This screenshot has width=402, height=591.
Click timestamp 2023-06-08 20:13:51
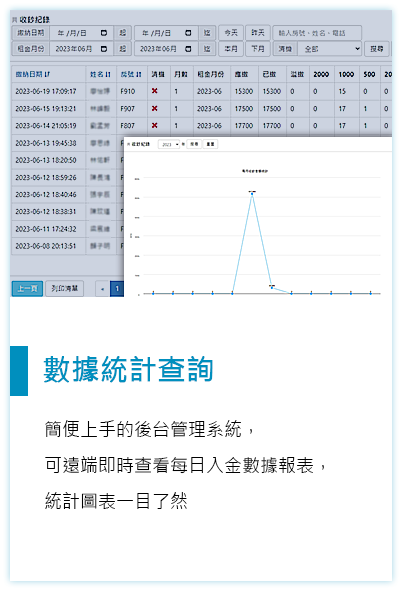pos(46,246)
